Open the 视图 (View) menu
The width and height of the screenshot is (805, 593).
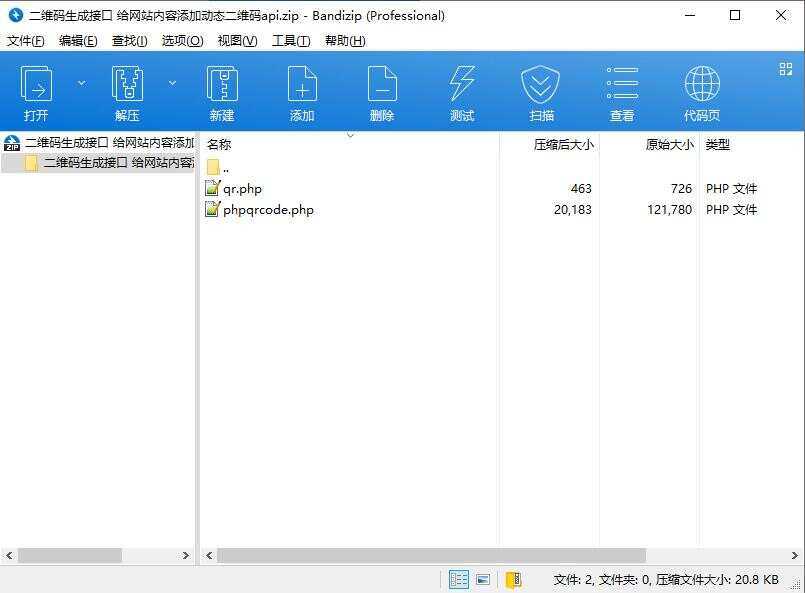pyautogui.click(x=236, y=40)
